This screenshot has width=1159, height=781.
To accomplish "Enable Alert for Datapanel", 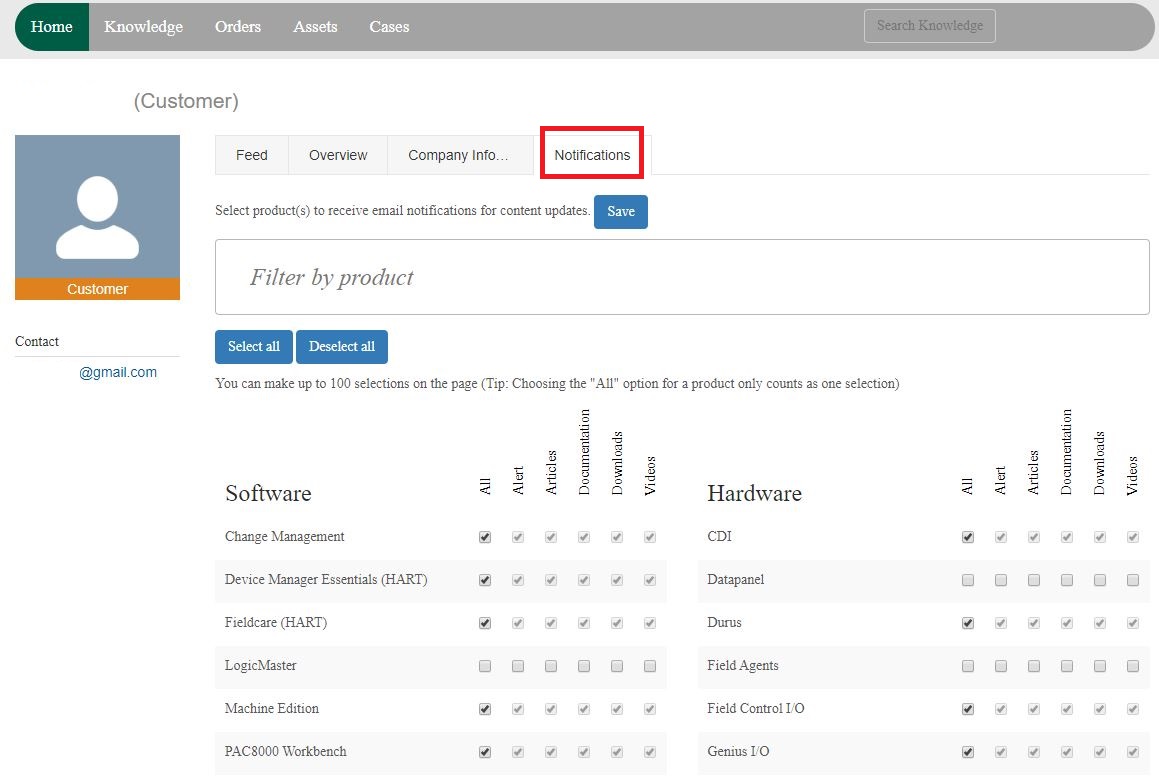I will pyautogui.click(x=1001, y=580).
